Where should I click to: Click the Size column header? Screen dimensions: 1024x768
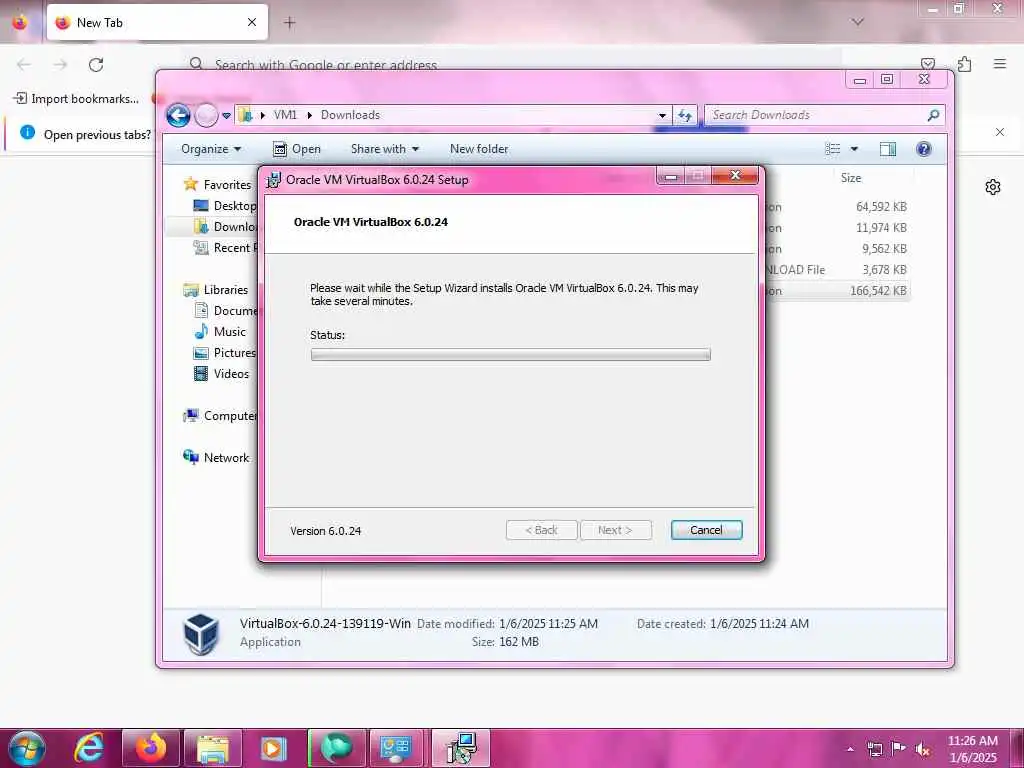point(850,178)
